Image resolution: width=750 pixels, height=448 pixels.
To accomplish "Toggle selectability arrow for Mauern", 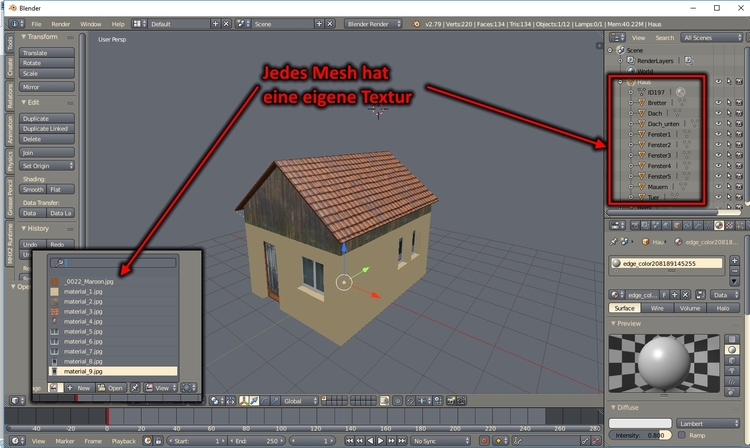I will click(729, 186).
